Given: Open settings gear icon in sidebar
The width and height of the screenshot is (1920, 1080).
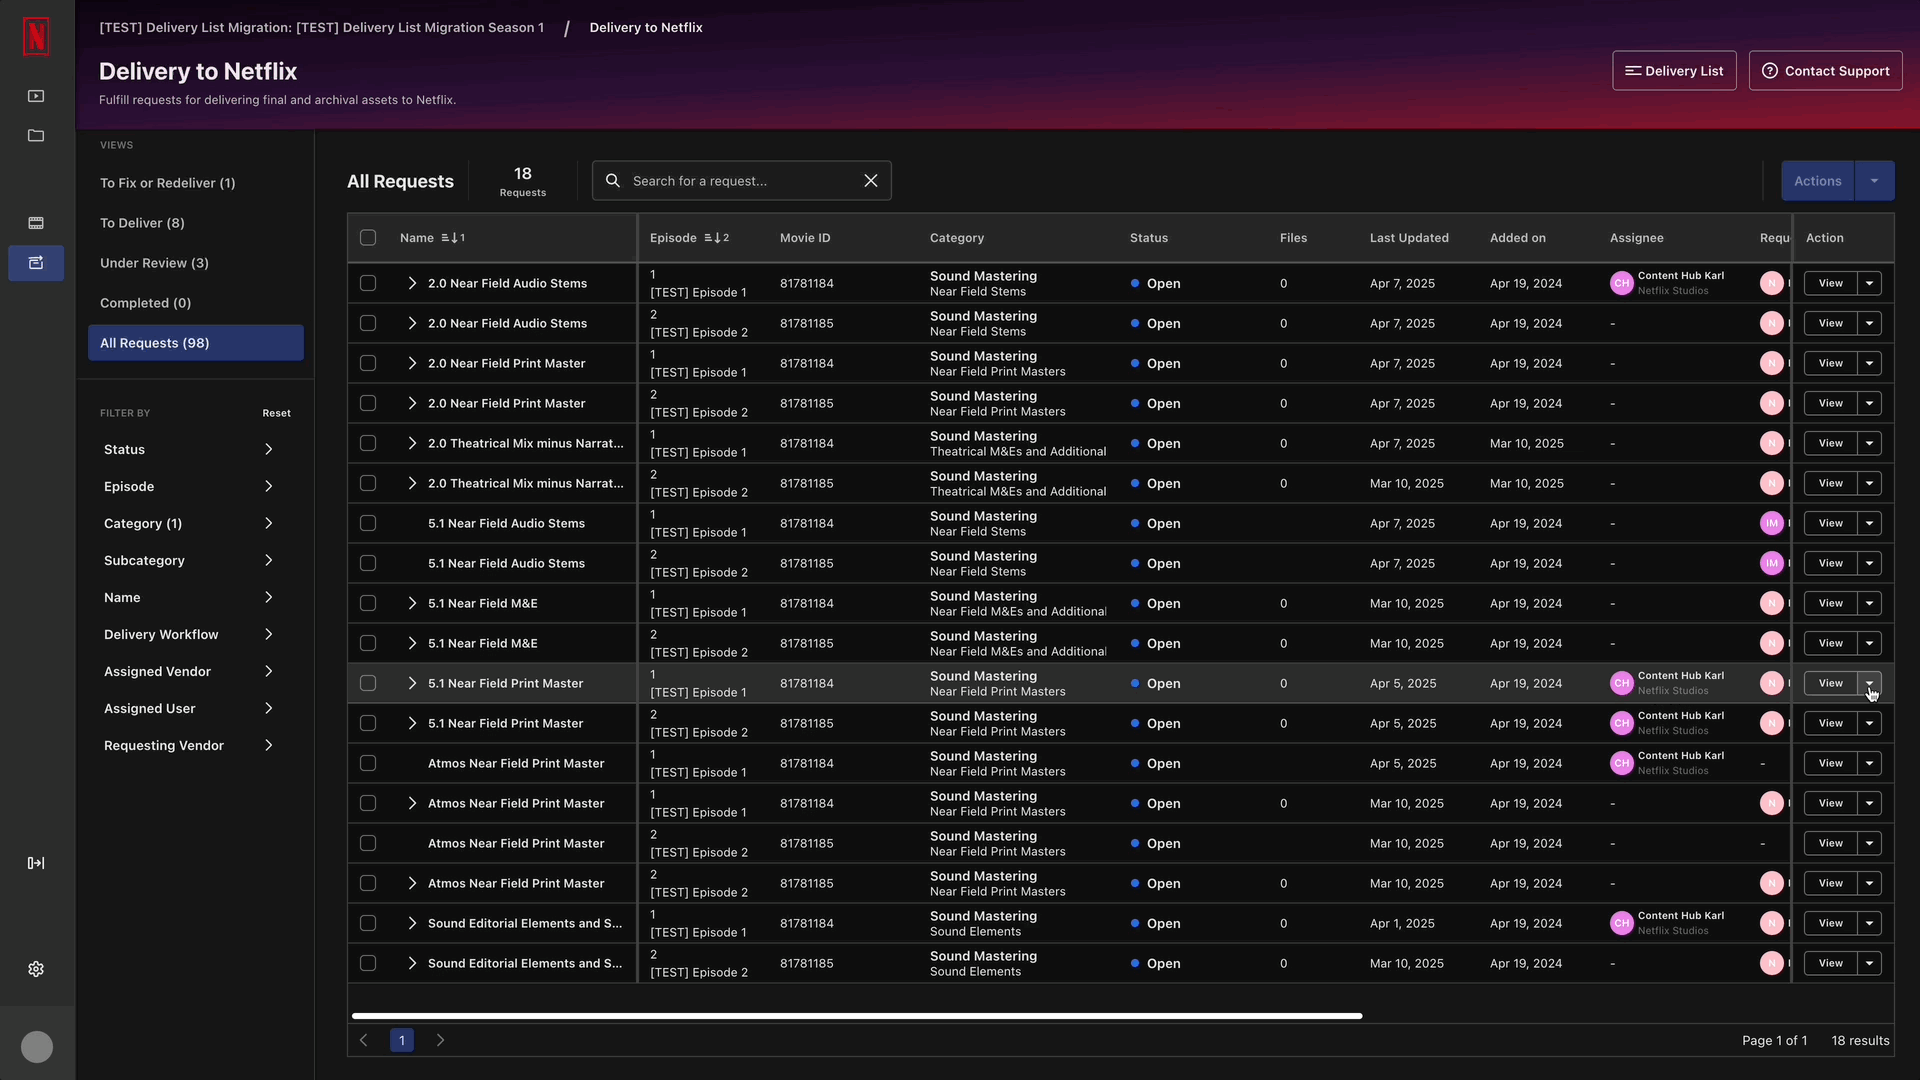Looking at the screenshot, I should click(x=36, y=969).
